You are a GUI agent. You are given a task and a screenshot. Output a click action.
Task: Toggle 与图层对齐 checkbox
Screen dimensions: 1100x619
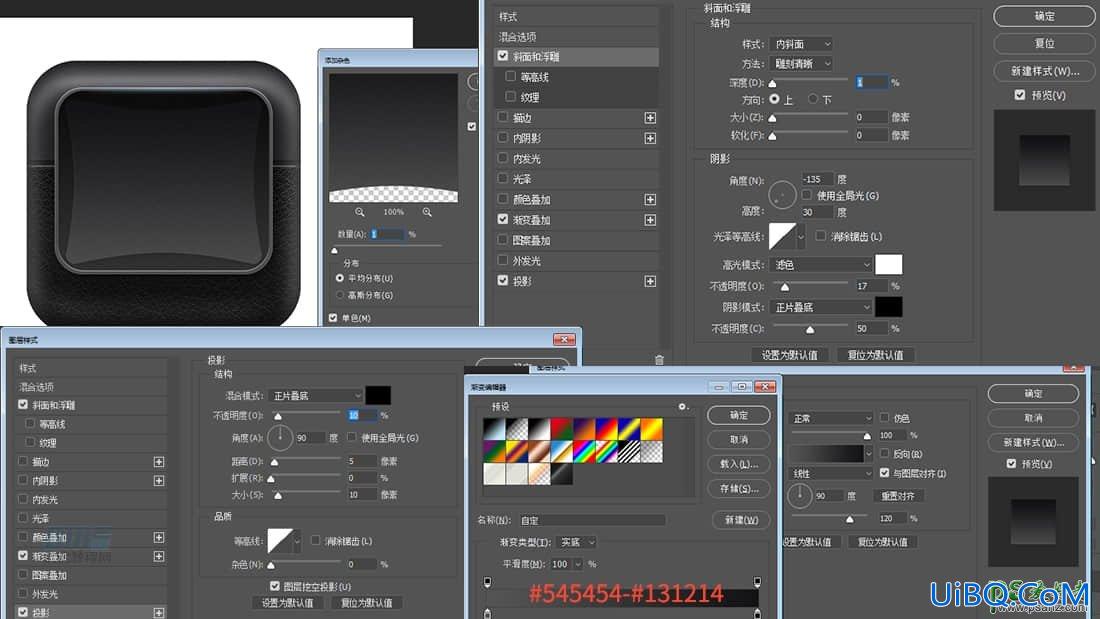click(x=885, y=473)
